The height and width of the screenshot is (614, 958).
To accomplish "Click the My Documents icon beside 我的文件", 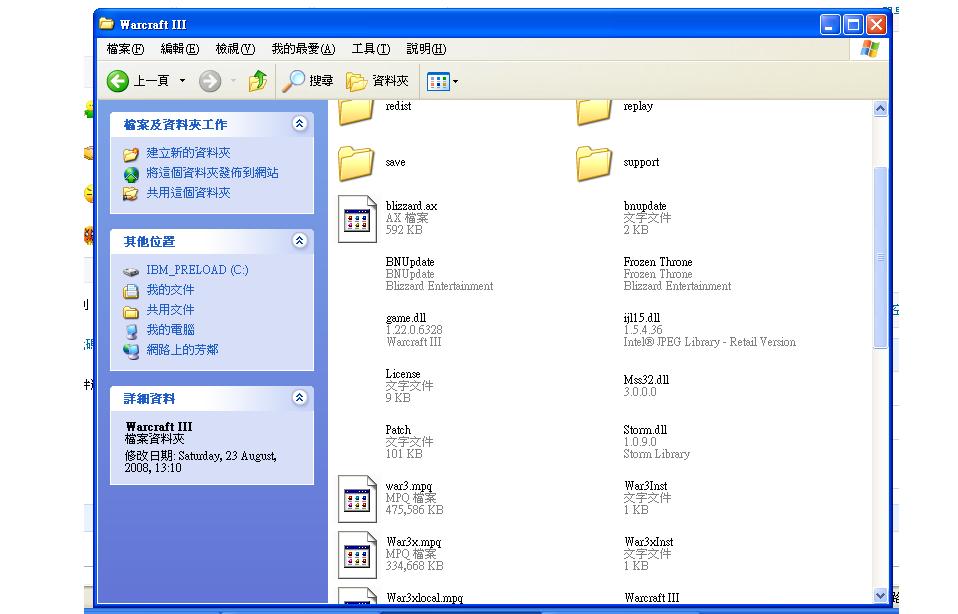I will tap(131, 291).
